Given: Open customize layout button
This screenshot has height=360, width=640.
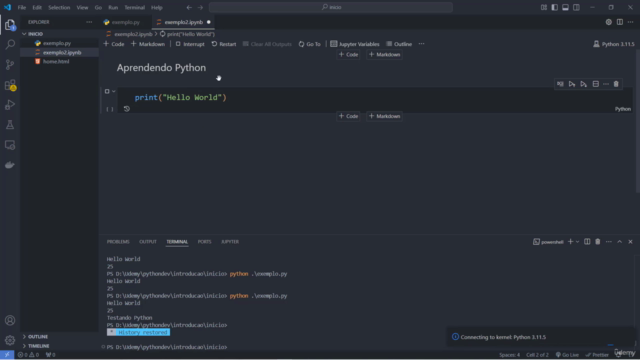Looking at the screenshot, I should [544, 7].
